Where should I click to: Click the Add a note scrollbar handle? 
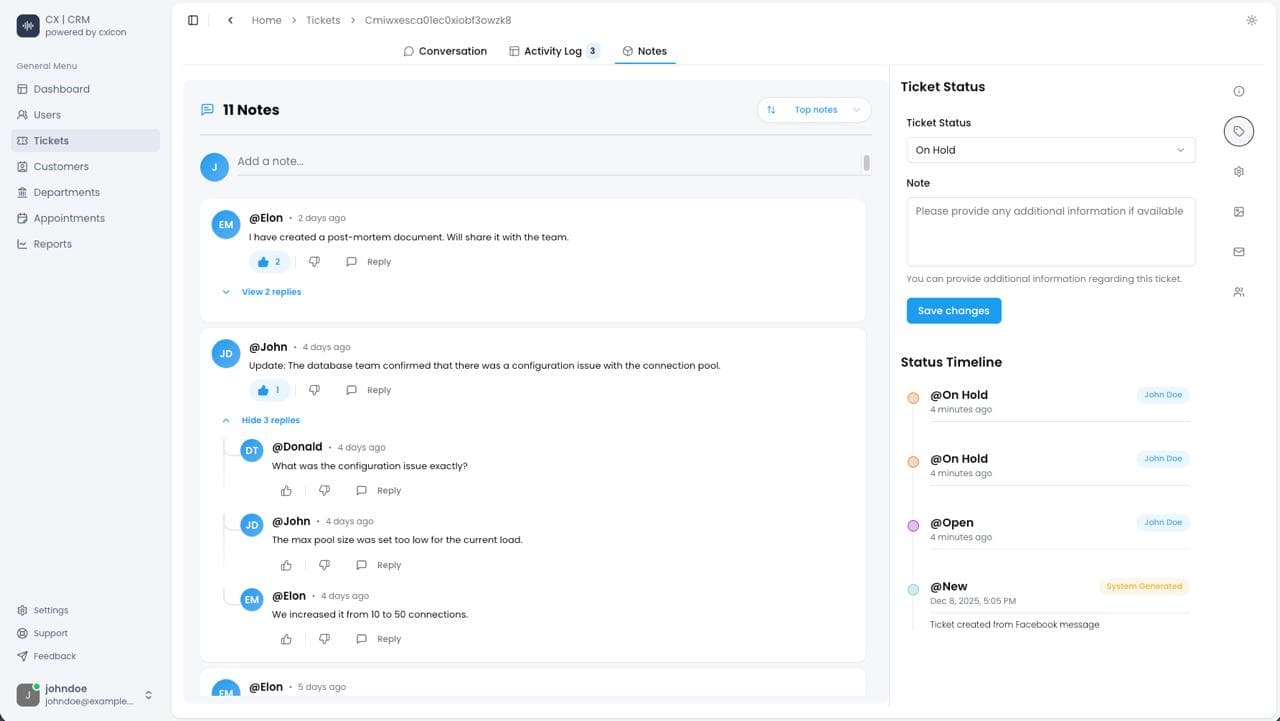coord(866,162)
